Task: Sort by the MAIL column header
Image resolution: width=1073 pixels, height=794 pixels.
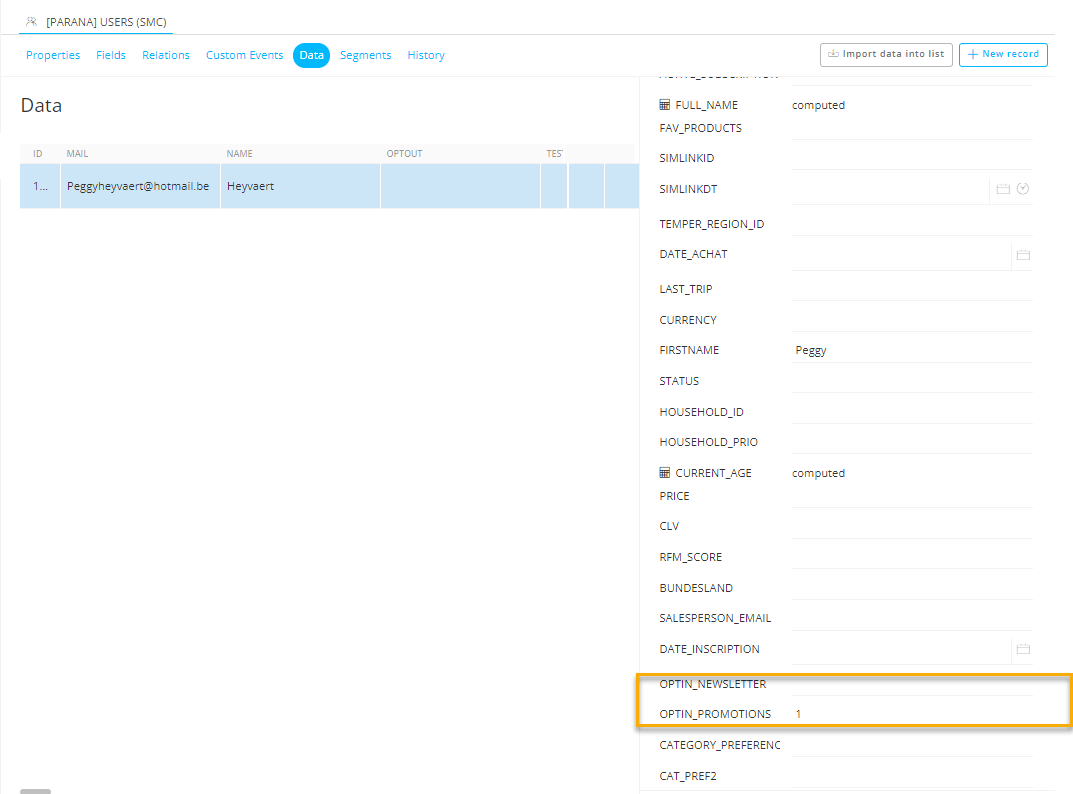Action: [77, 154]
